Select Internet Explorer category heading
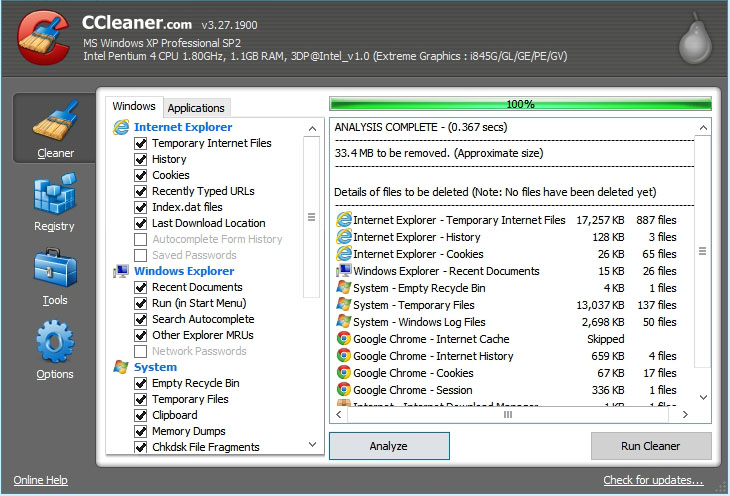730x496 pixels. coord(183,127)
